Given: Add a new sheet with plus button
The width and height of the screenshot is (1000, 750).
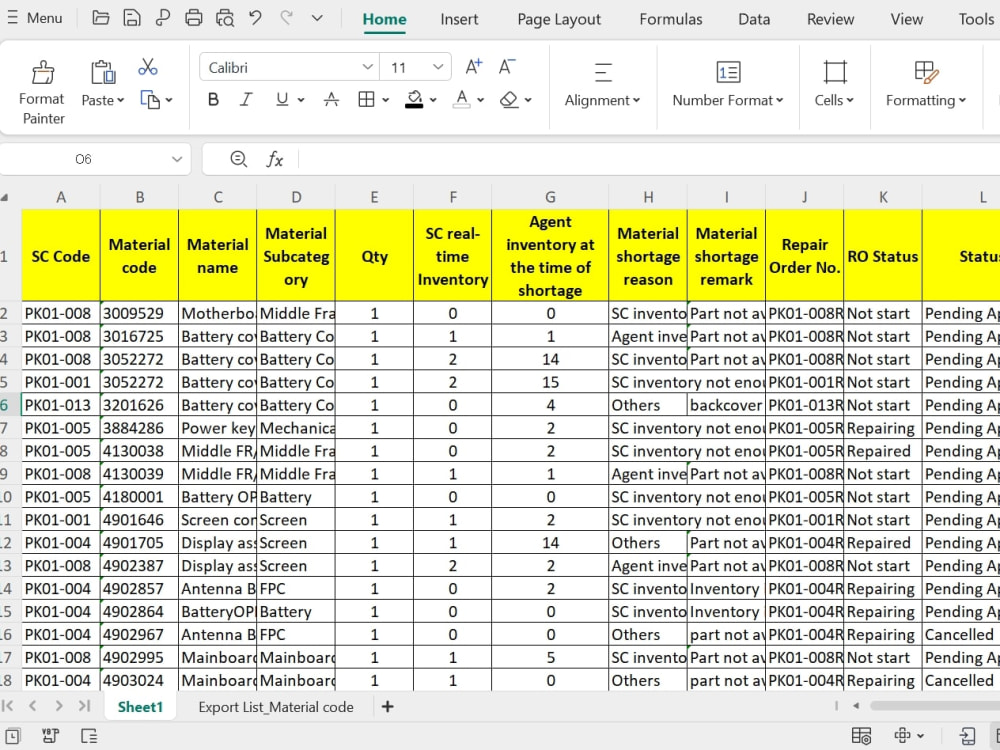Looking at the screenshot, I should pyautogui.click(x=387, y=707).
